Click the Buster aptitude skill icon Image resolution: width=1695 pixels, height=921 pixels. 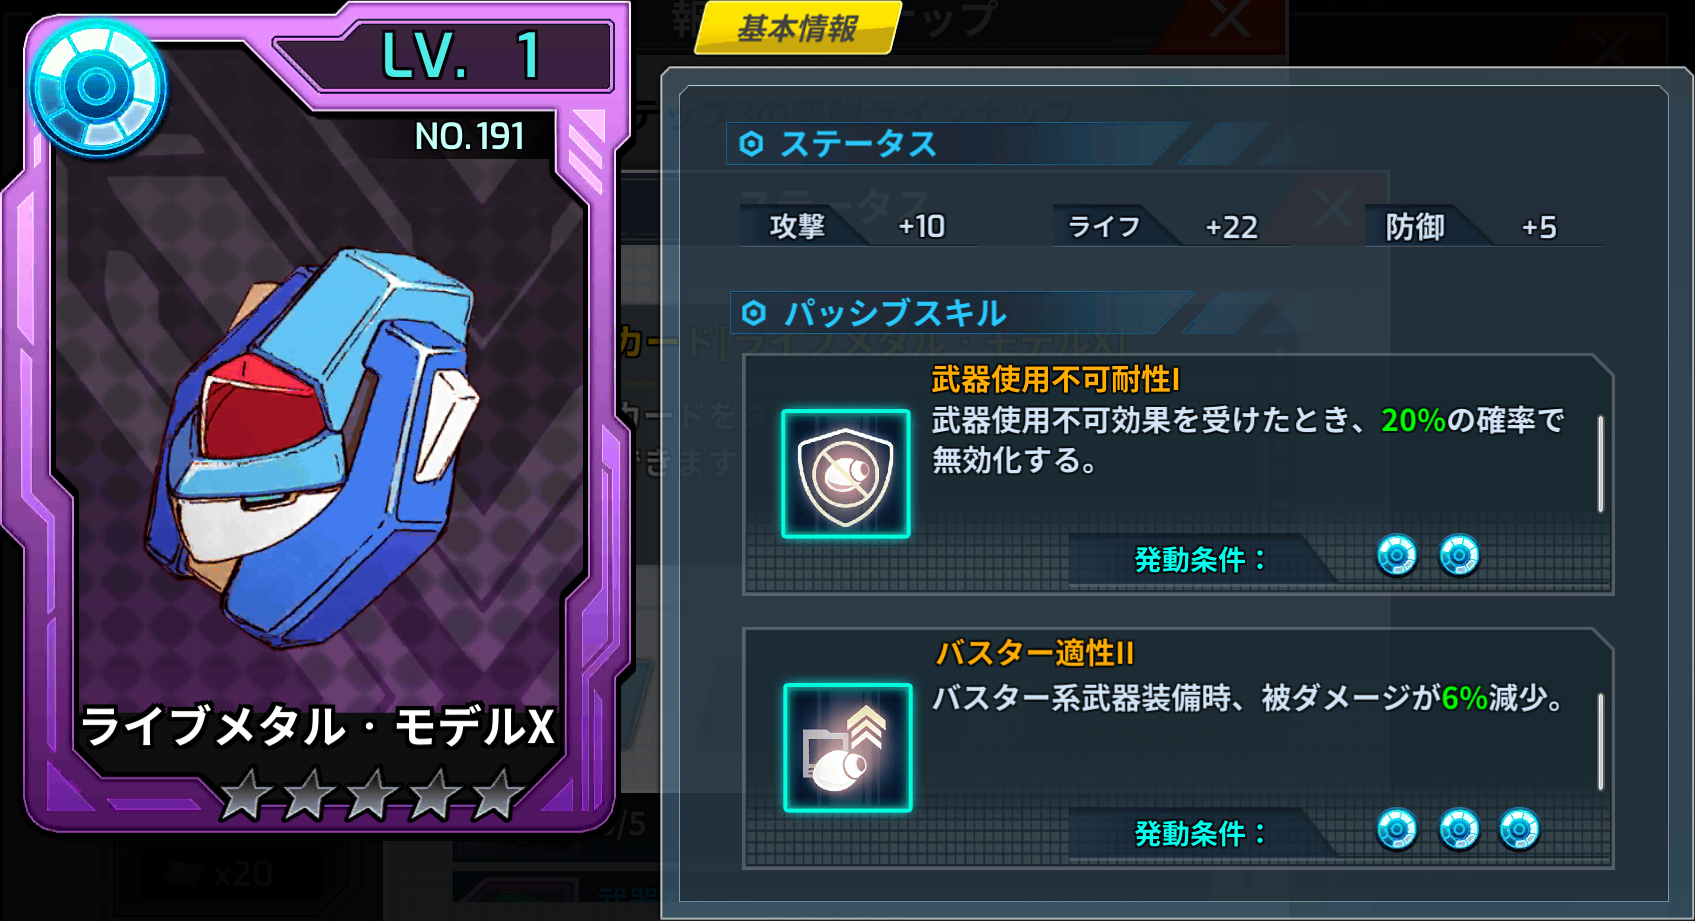point(848,748)
